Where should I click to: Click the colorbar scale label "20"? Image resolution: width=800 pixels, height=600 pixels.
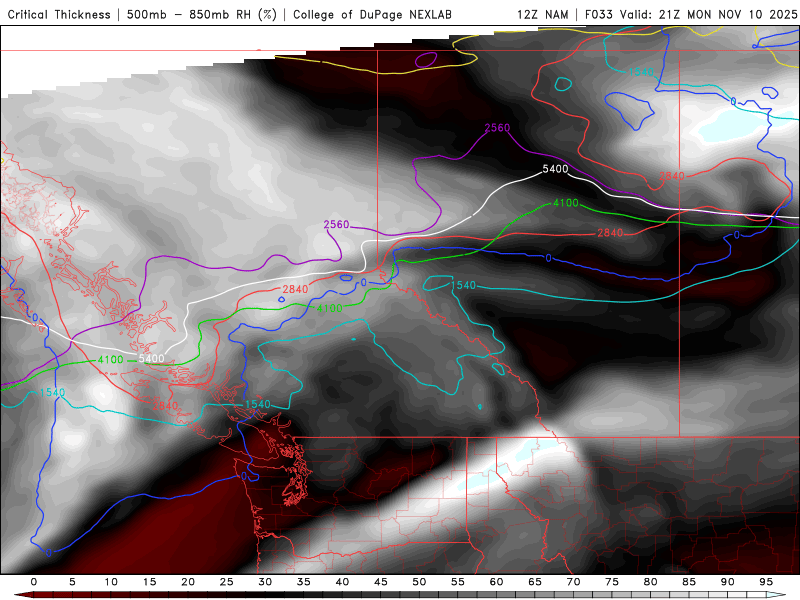(188, 582)
